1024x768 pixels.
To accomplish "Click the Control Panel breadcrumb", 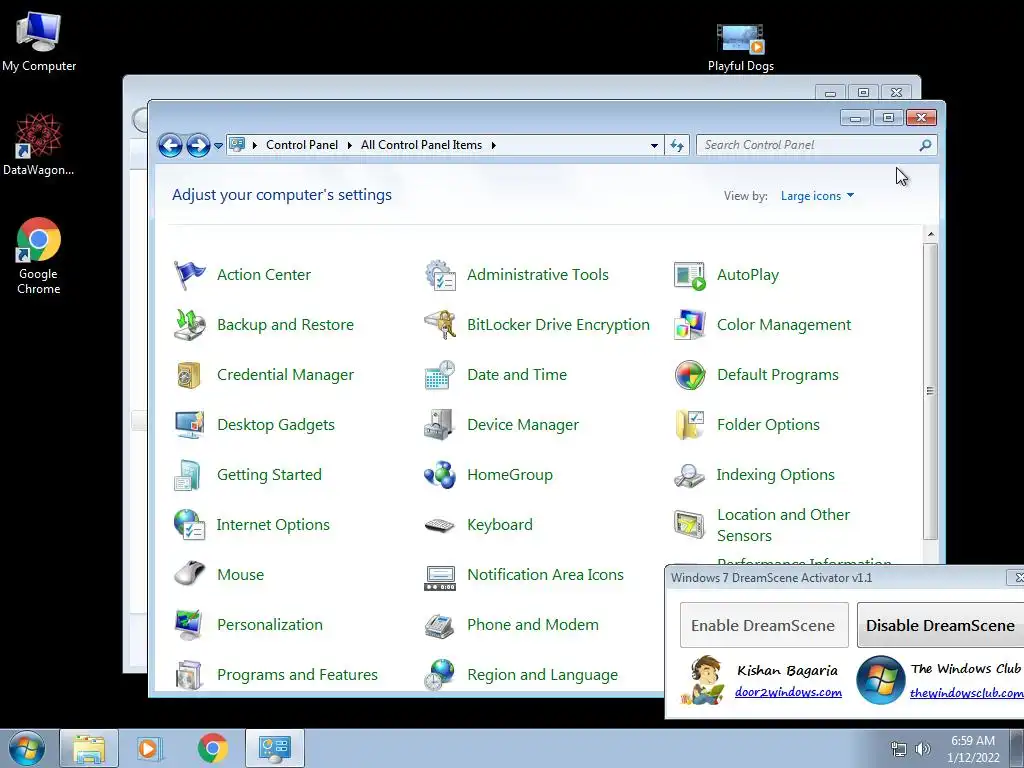I will coord(302,145).
